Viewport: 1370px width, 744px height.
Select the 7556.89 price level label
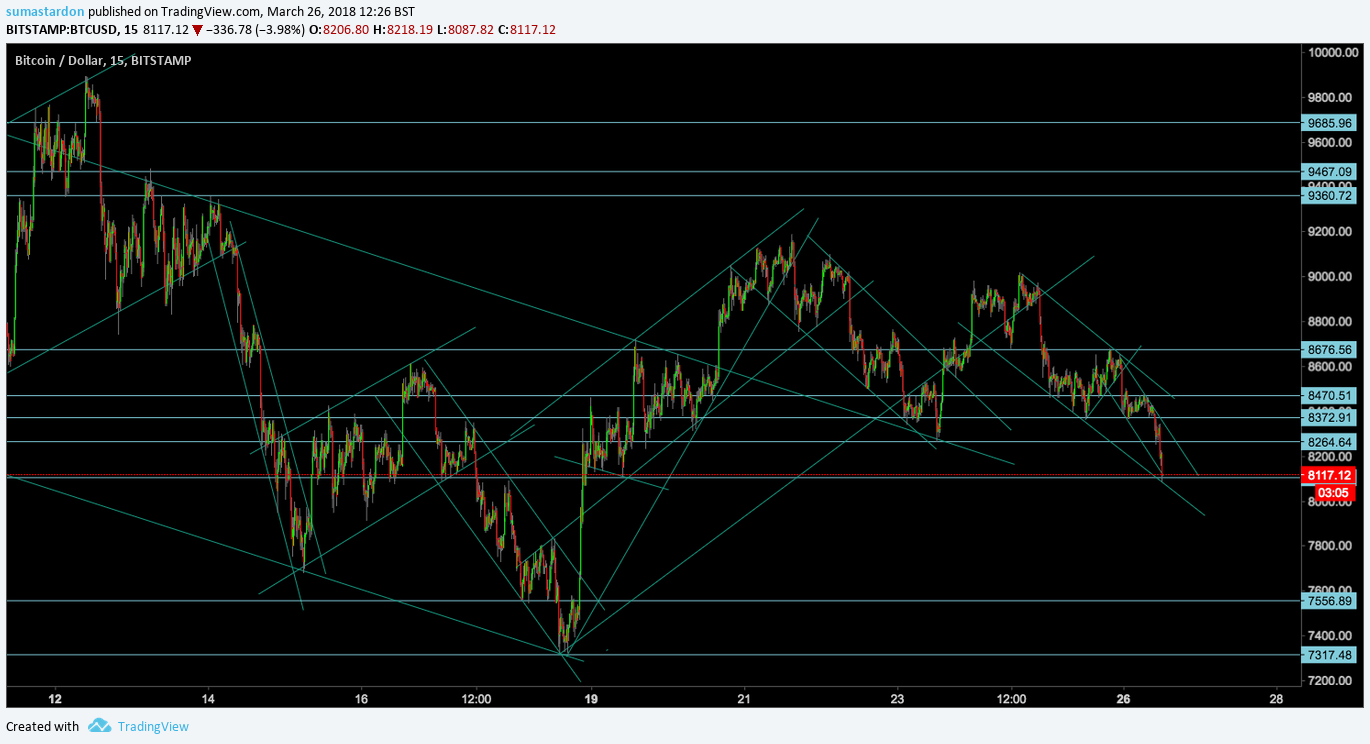coord(1330,601)
